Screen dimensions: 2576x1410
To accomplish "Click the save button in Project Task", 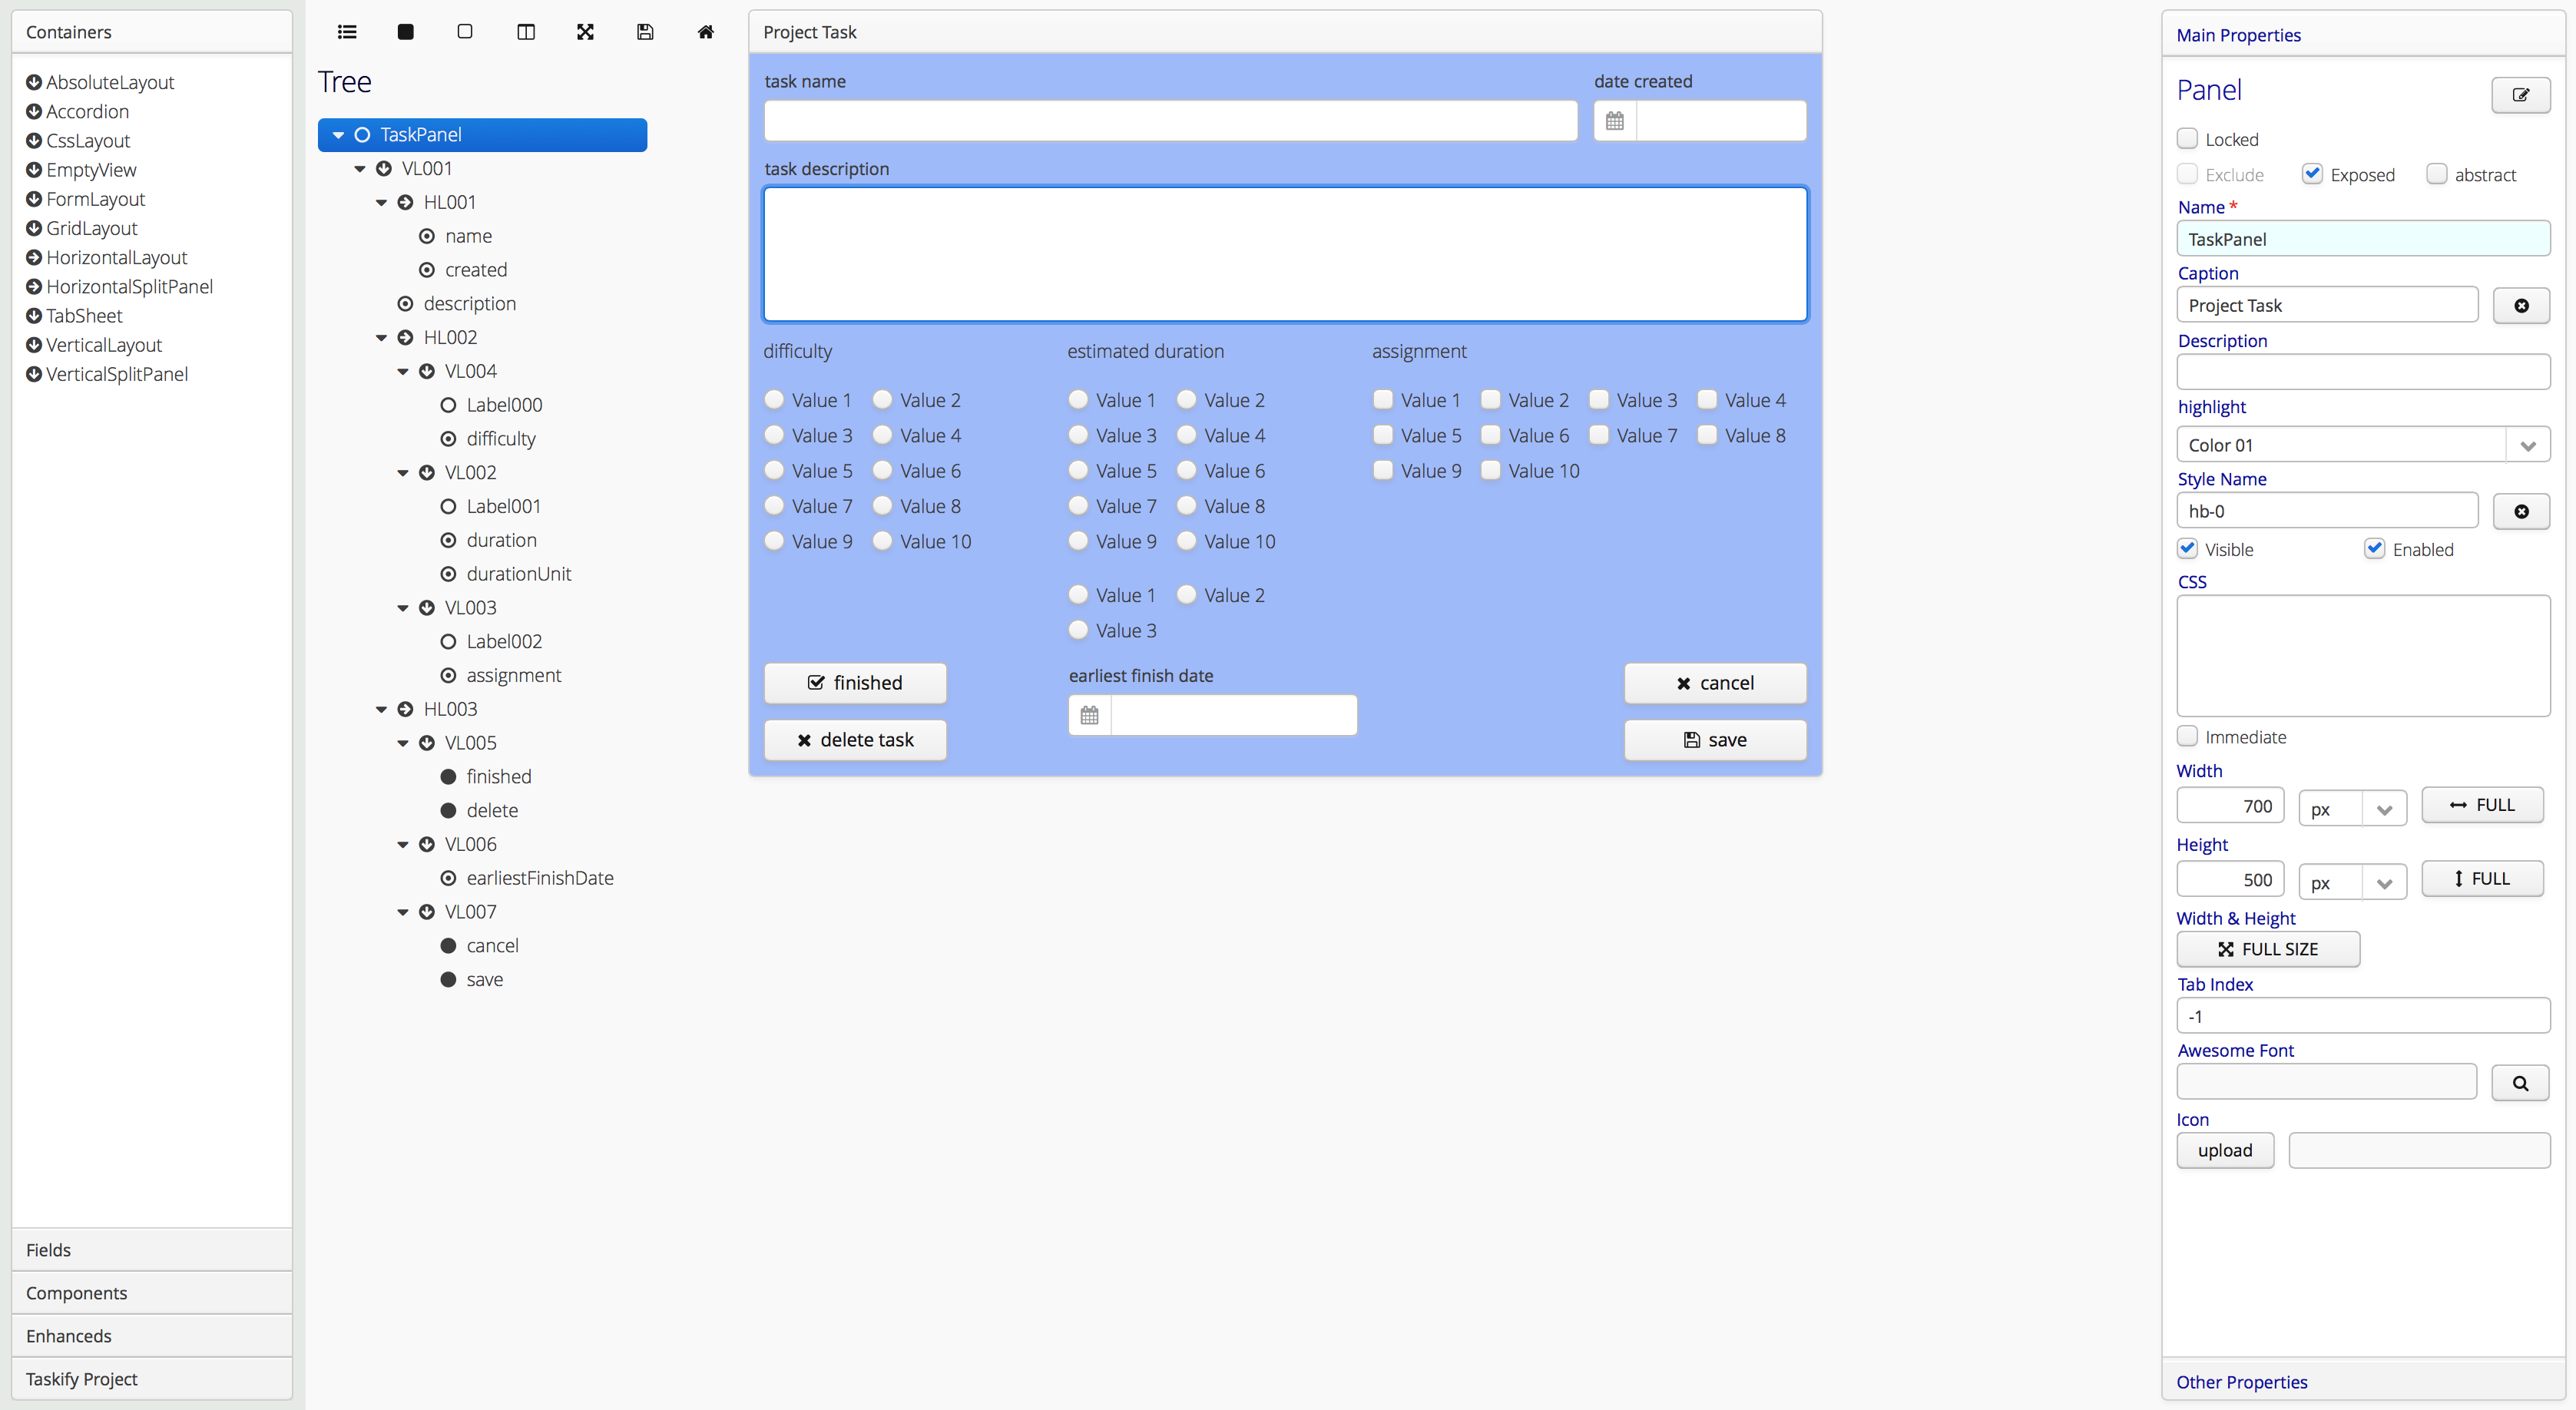I will (1715, 740).
